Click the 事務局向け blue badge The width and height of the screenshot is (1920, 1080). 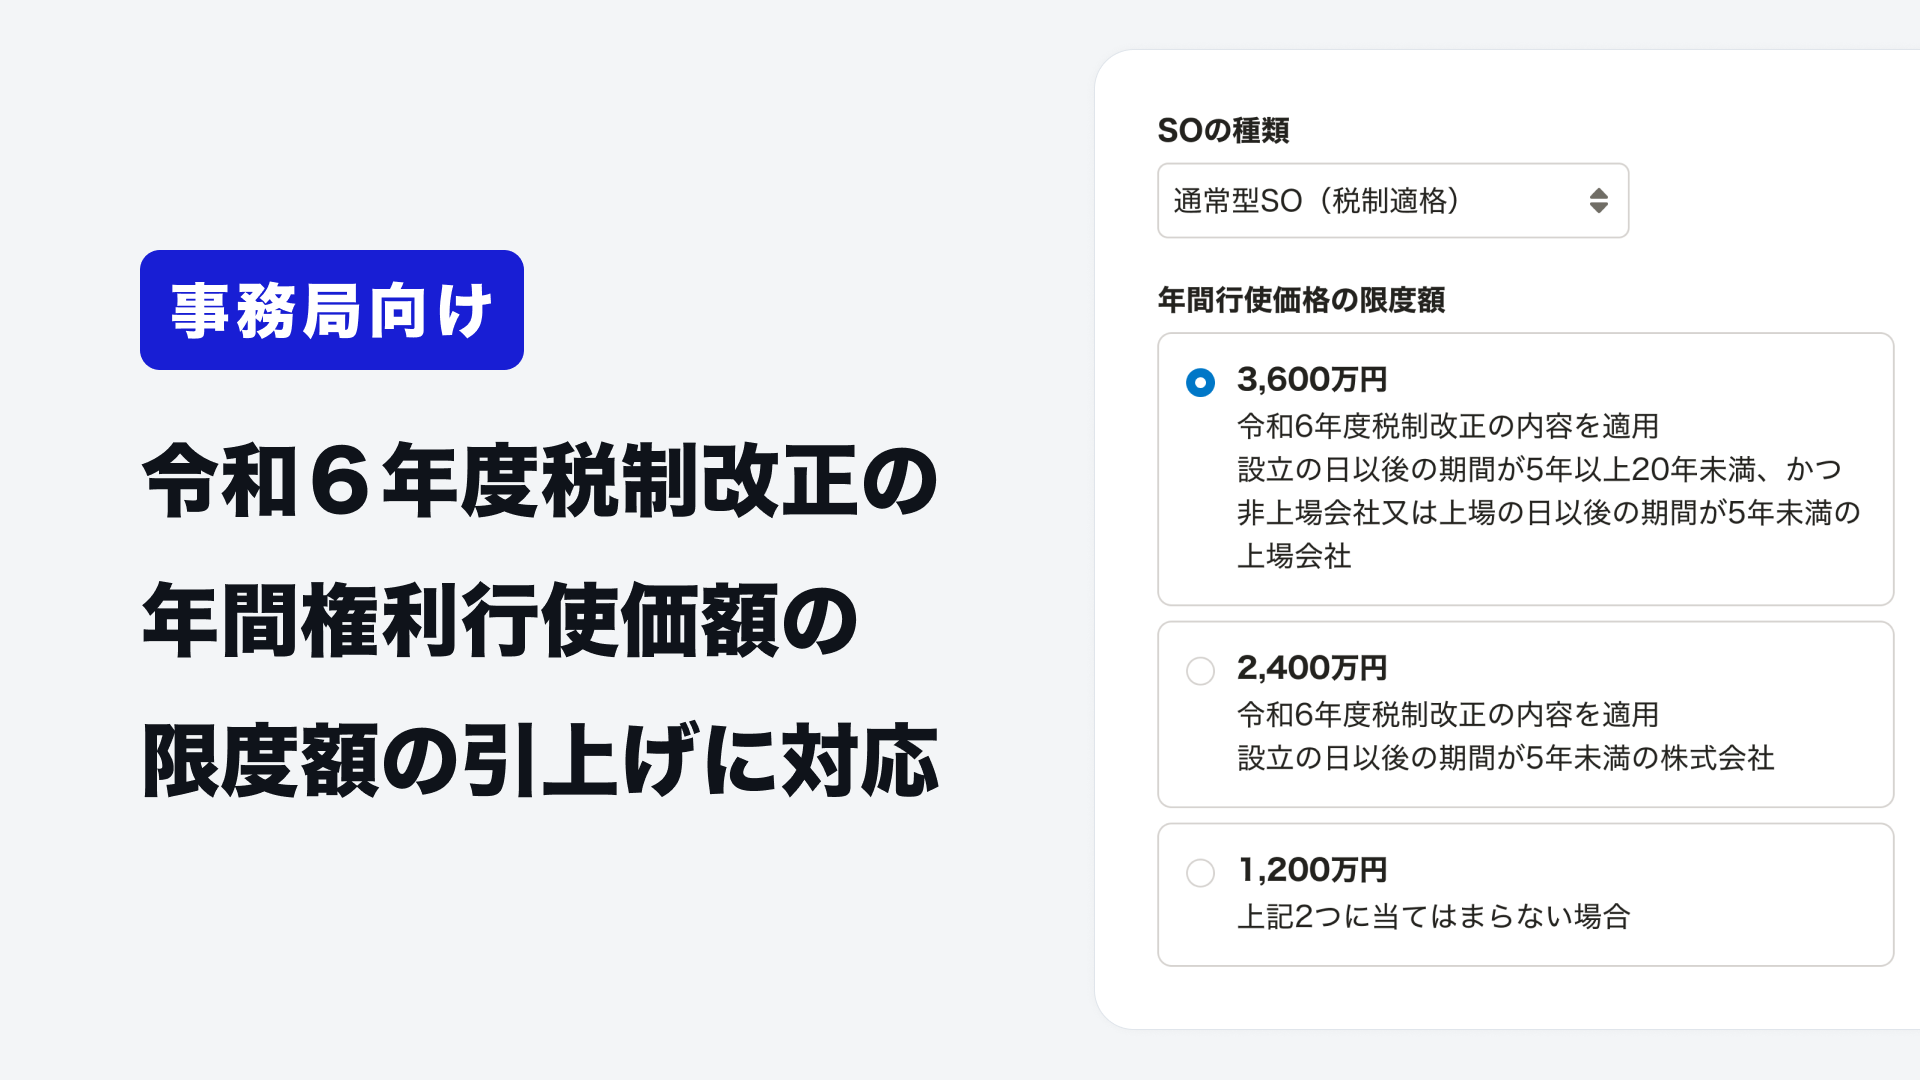coord(332,310)
